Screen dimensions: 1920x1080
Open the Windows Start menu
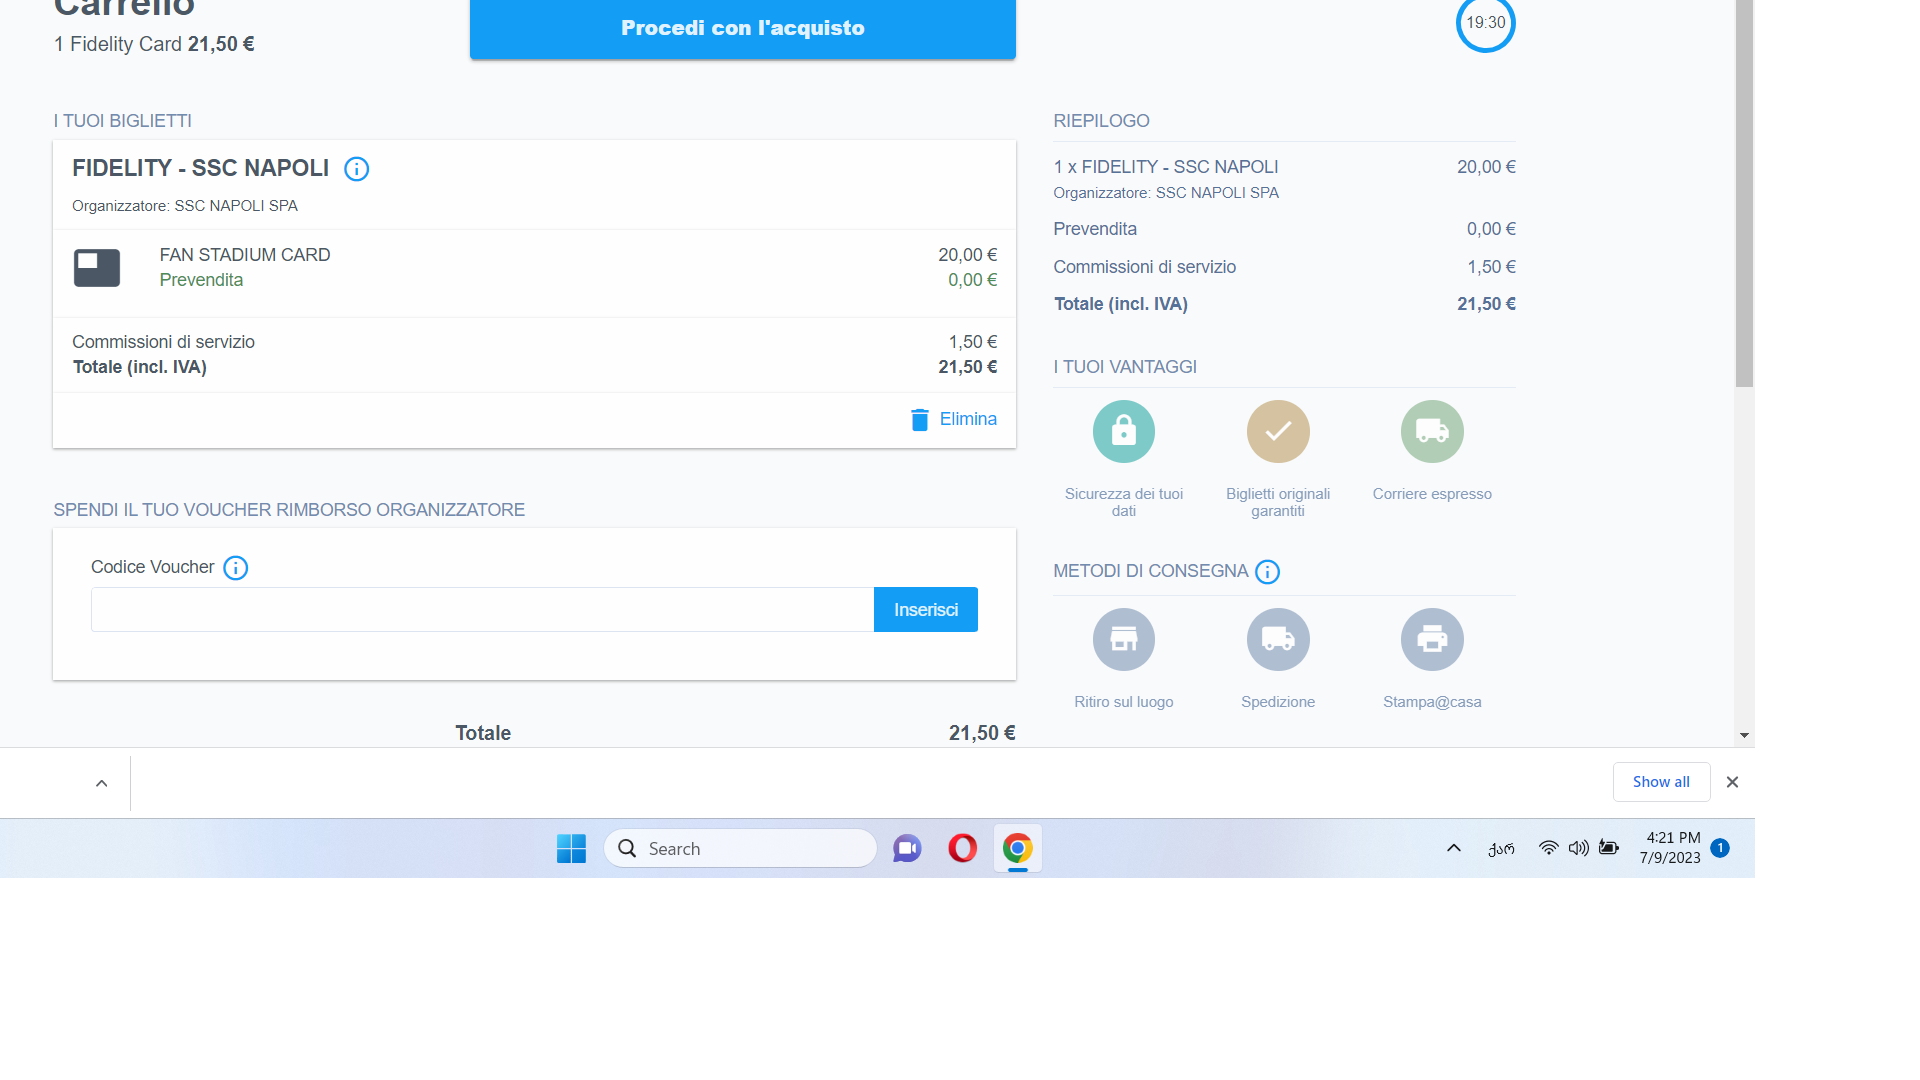click(x=571, y=848)
